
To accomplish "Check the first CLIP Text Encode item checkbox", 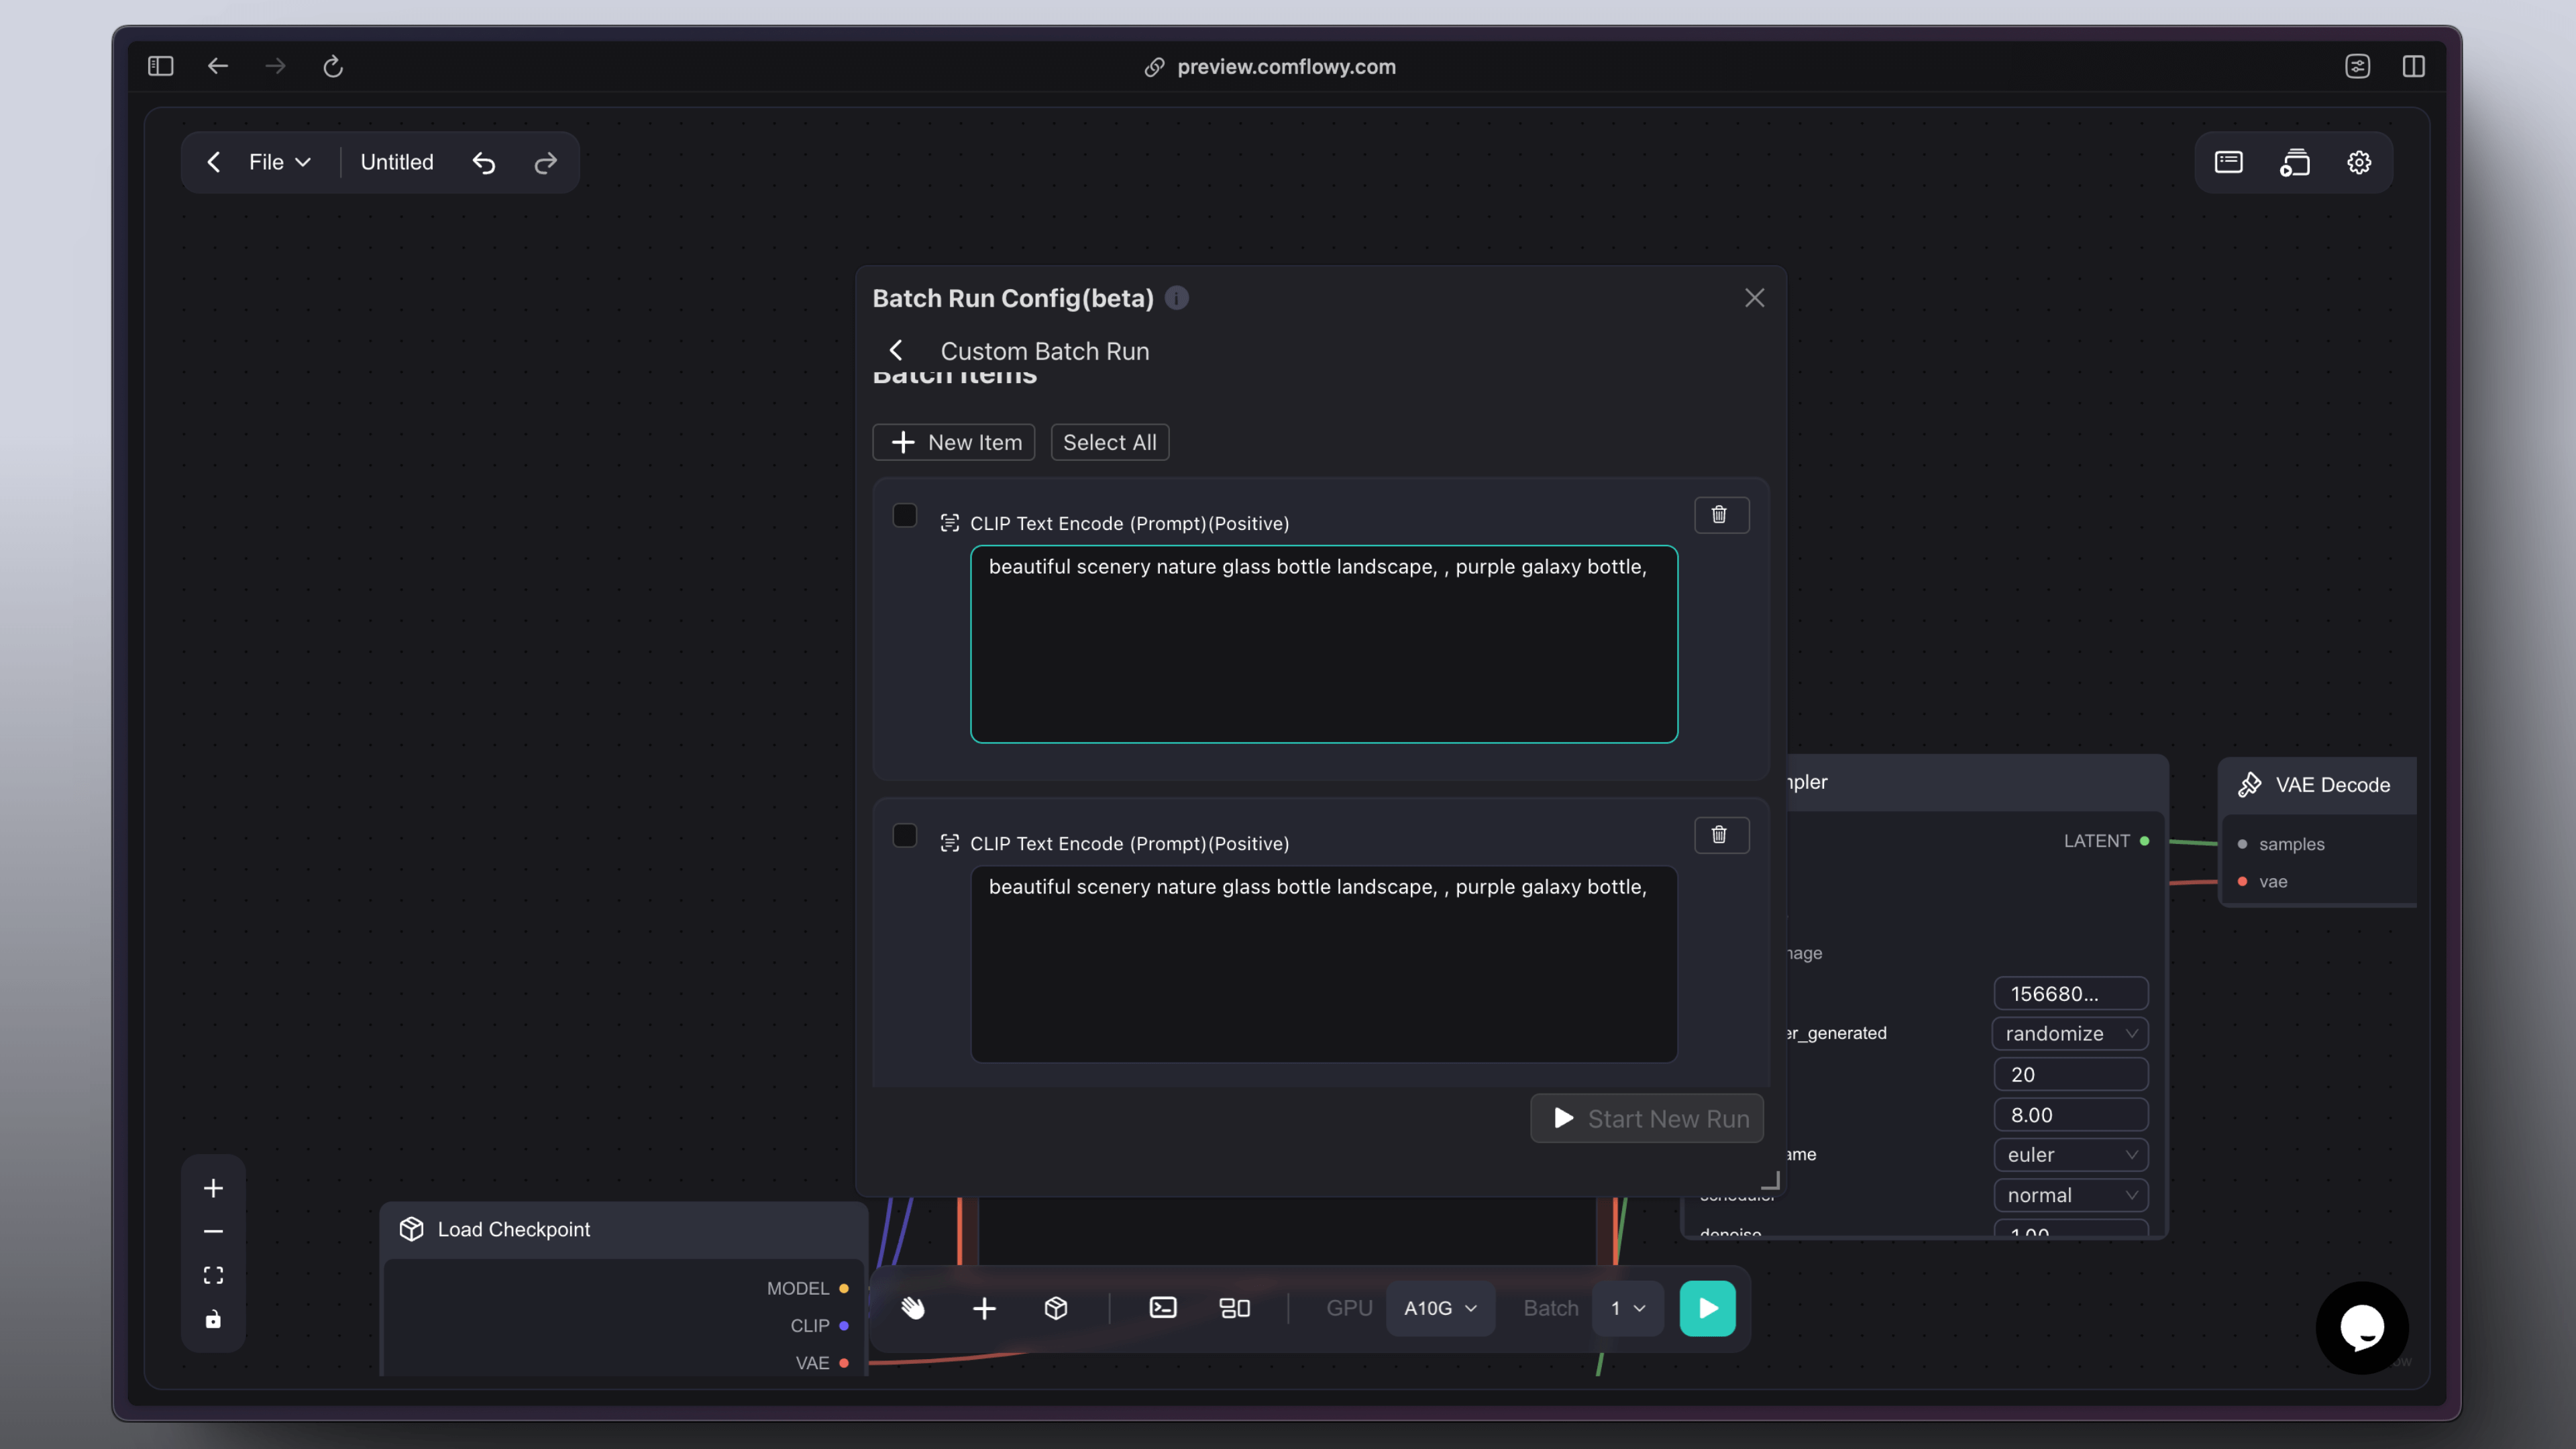I will (905, 515).
